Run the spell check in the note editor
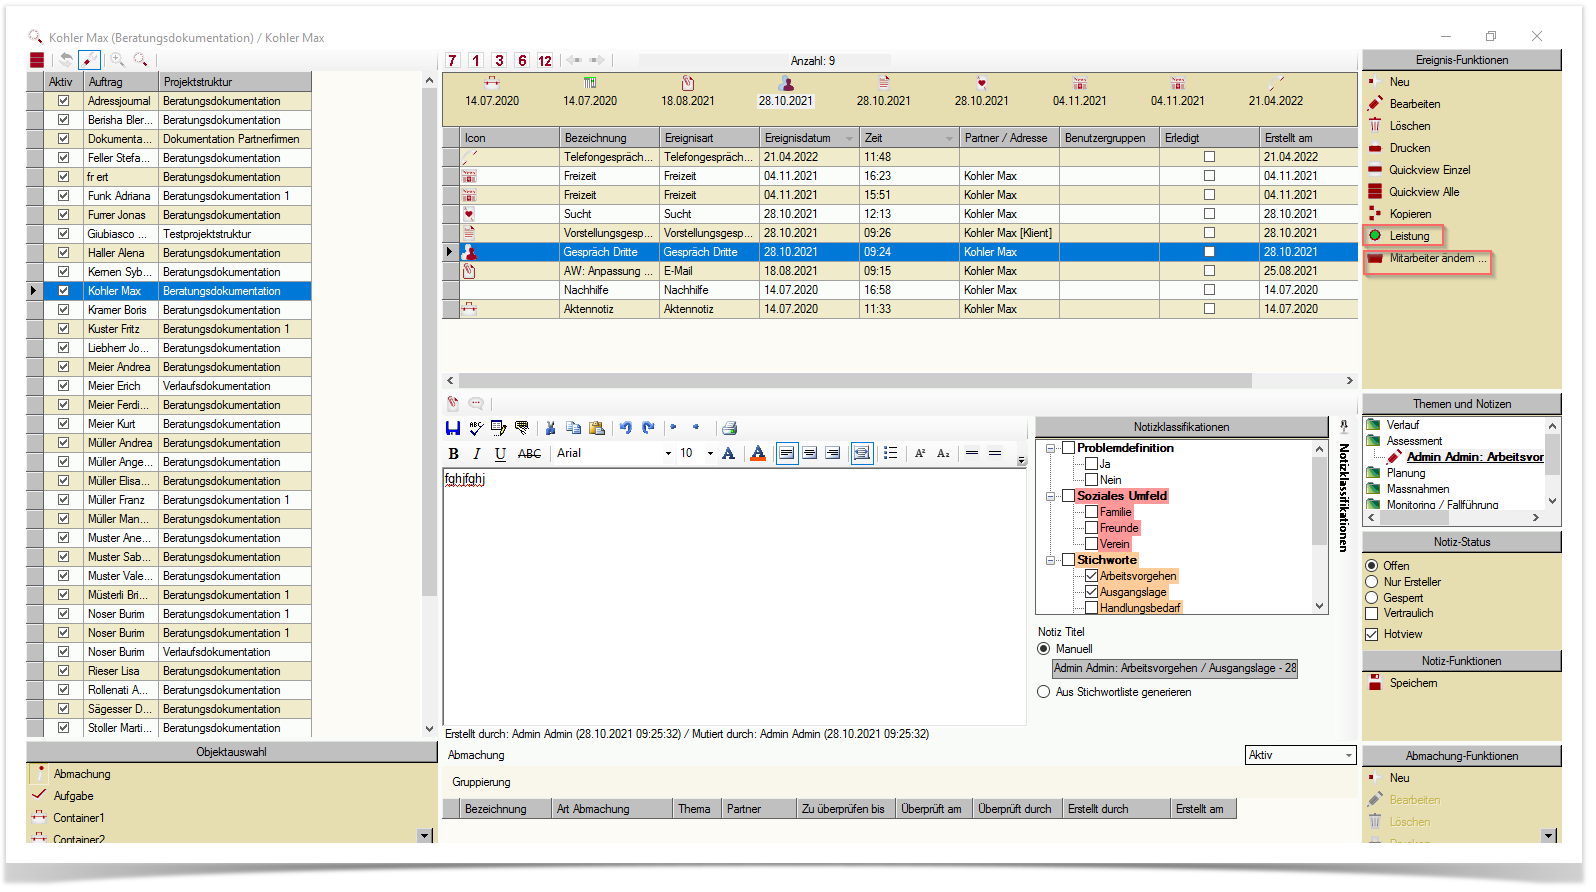1596x892 pixels. 476,428
